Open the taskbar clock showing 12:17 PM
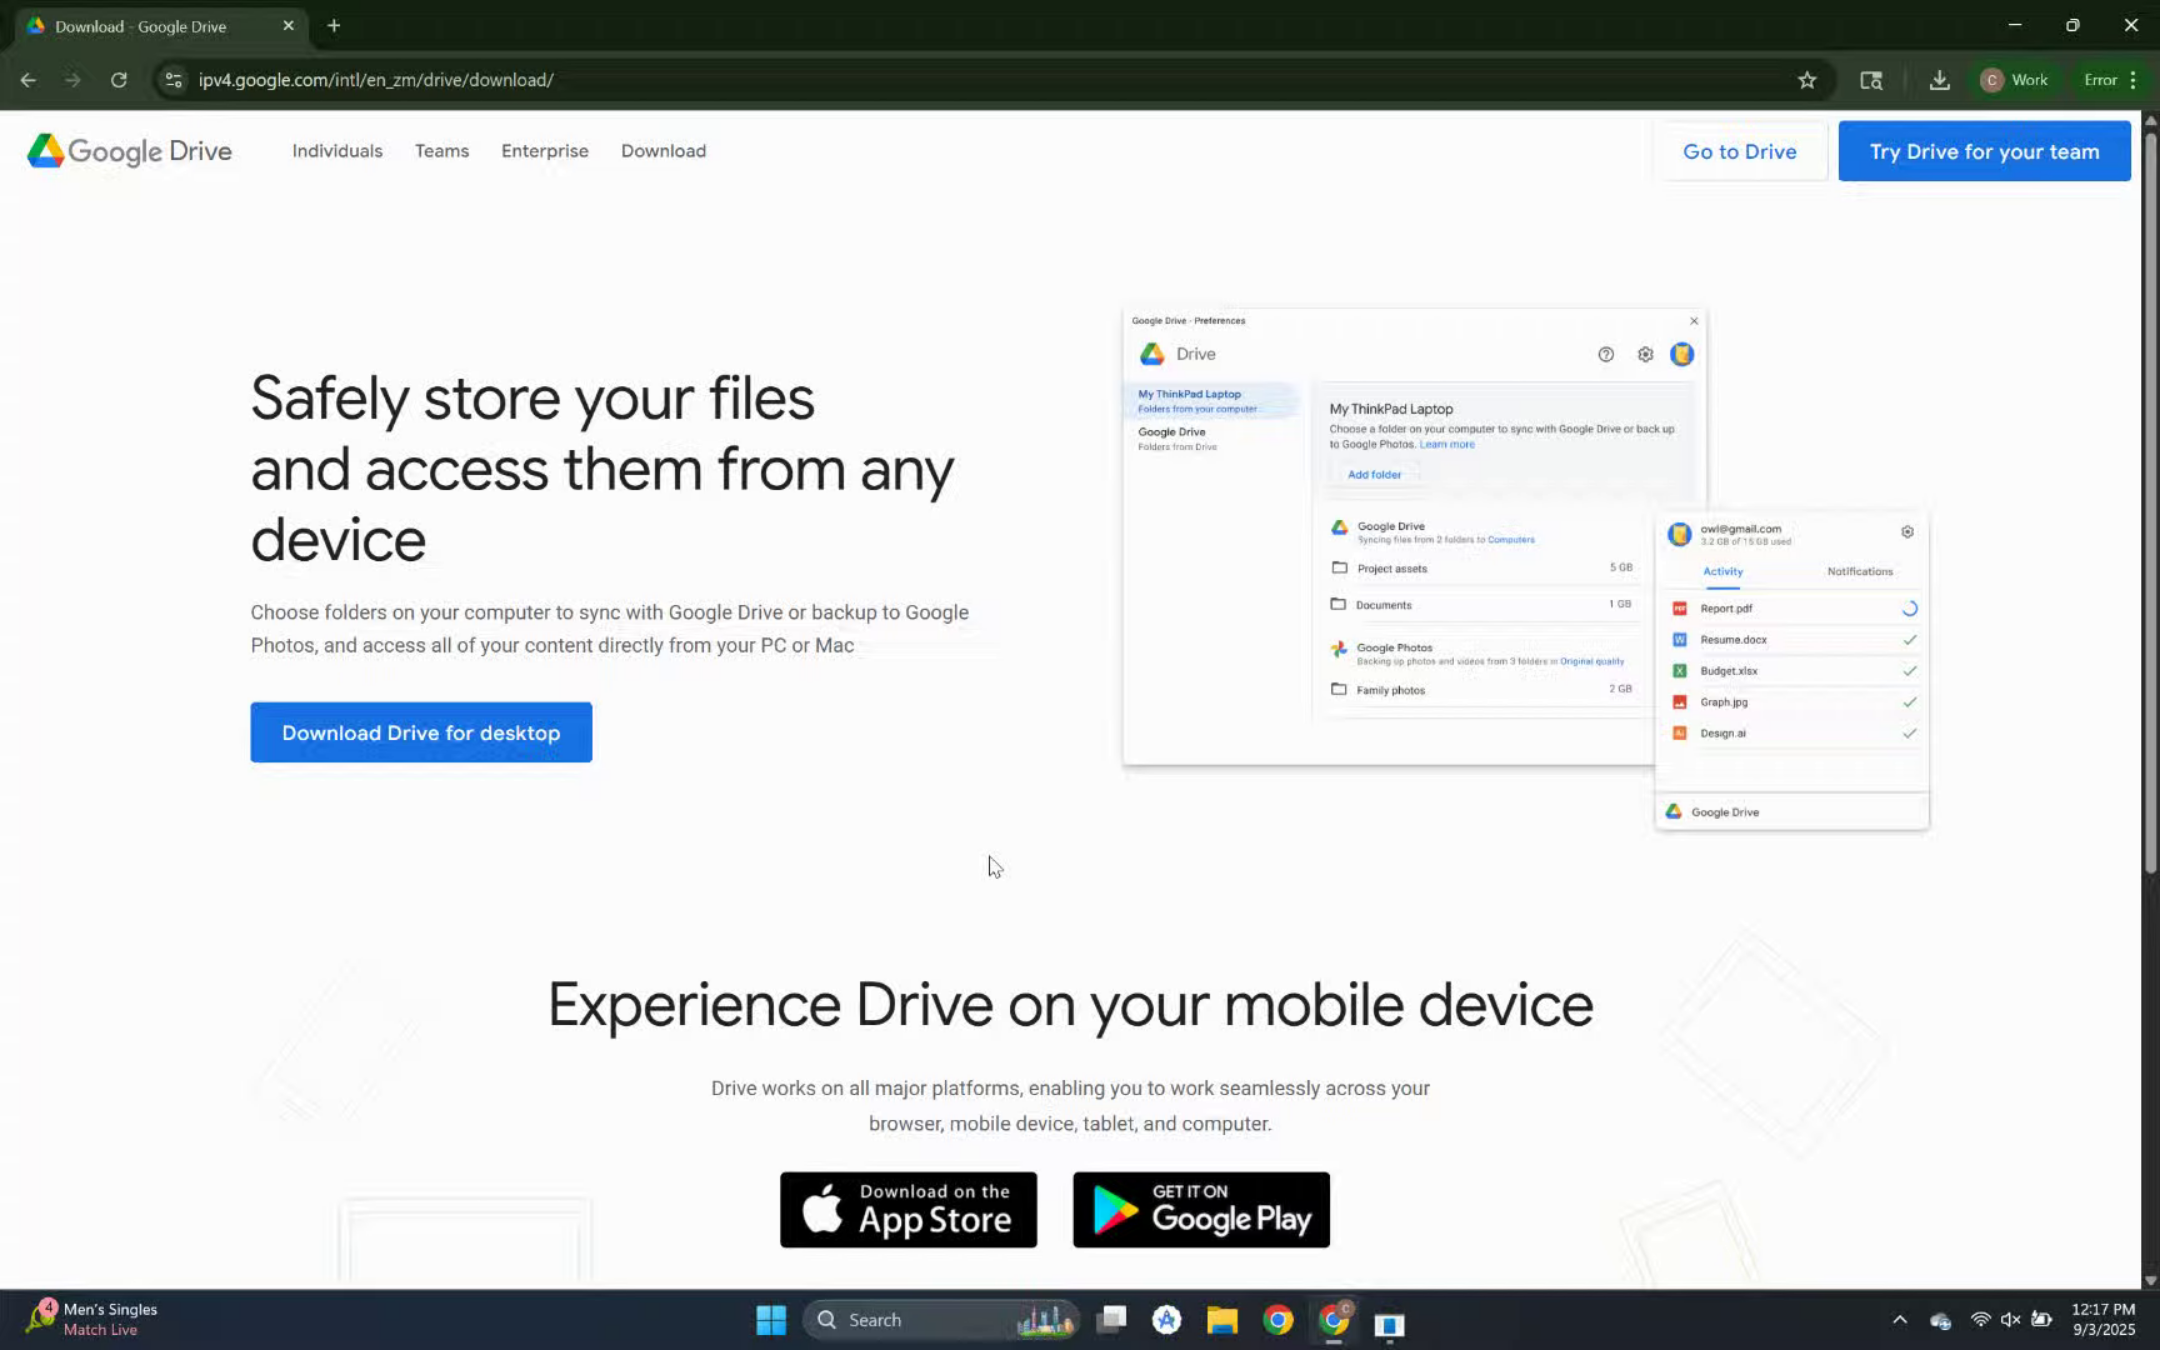This screenshot has width=2160, height=1350. (x=2103, y=1319)
